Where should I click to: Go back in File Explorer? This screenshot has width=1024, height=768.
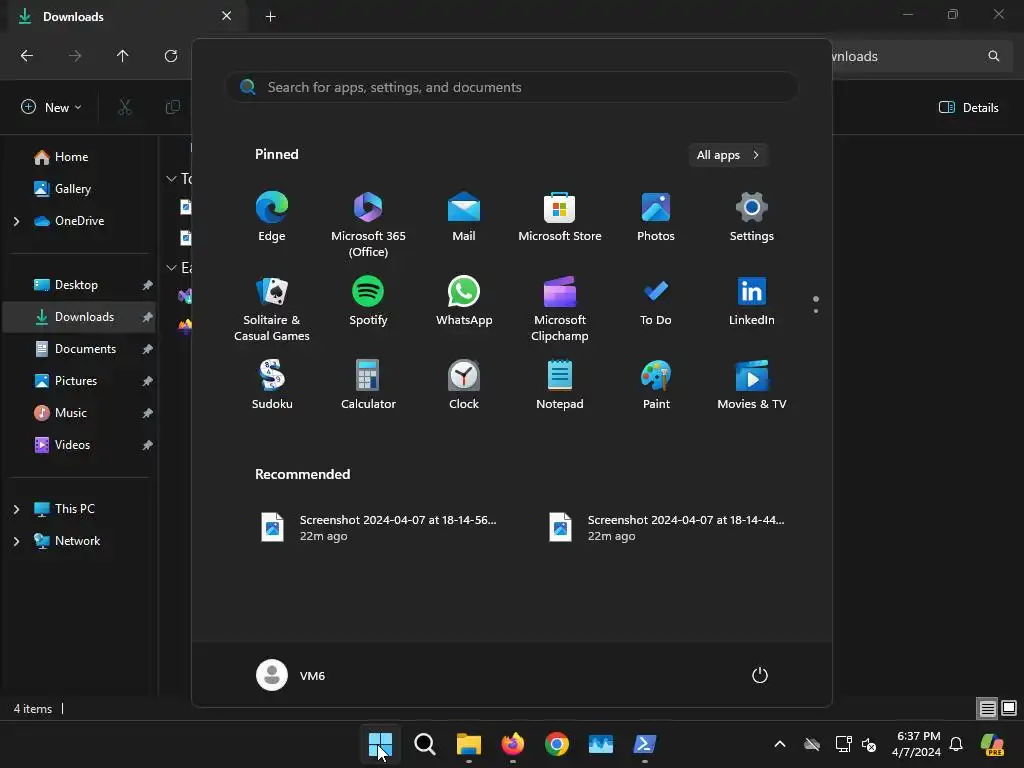(x=27, y=56)
